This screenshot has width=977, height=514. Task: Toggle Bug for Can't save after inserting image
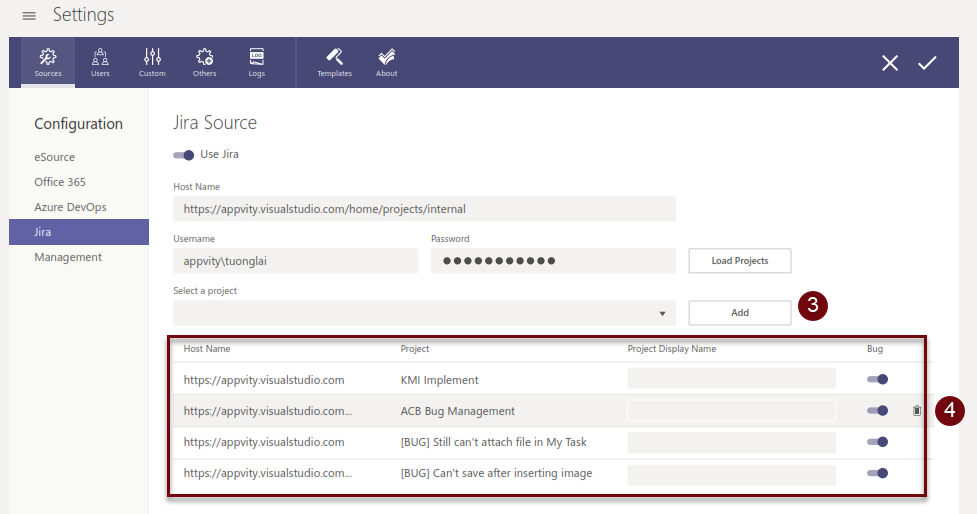(x=877, y=473)
